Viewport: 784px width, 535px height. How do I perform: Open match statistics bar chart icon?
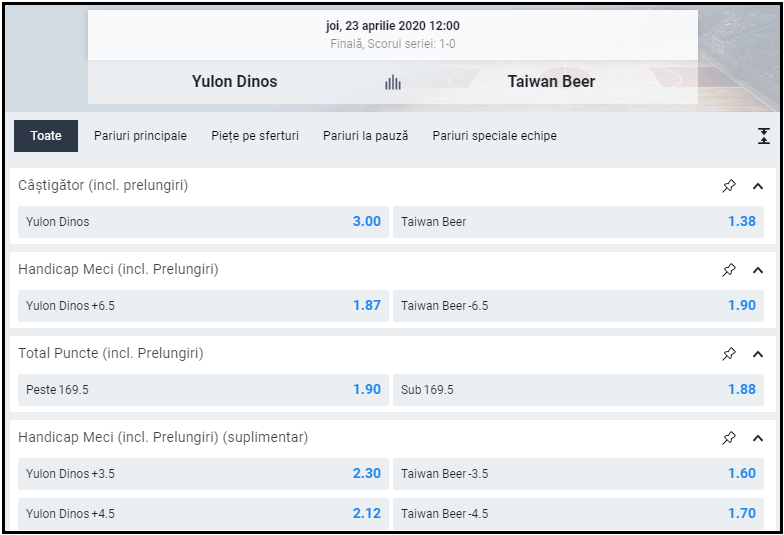click(393, 82)
